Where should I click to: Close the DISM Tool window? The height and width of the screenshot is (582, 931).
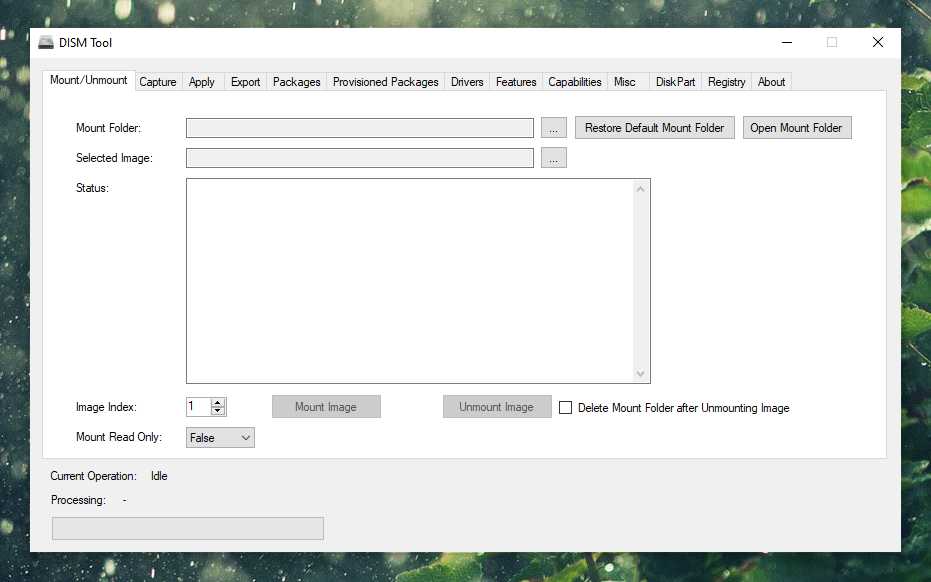pyautogui.click(x=878, y=43)
